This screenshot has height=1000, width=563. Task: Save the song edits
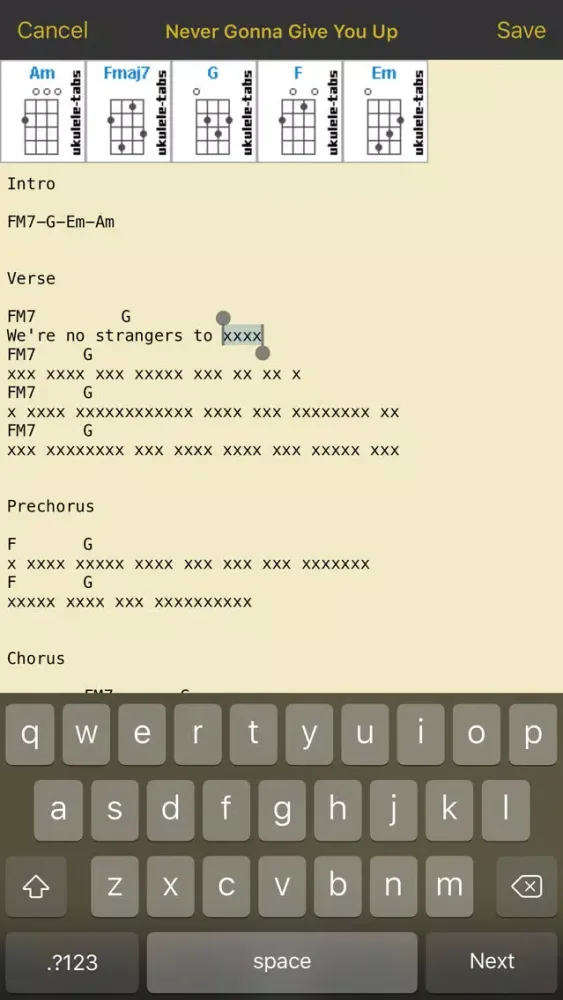[x=521, y=30]
